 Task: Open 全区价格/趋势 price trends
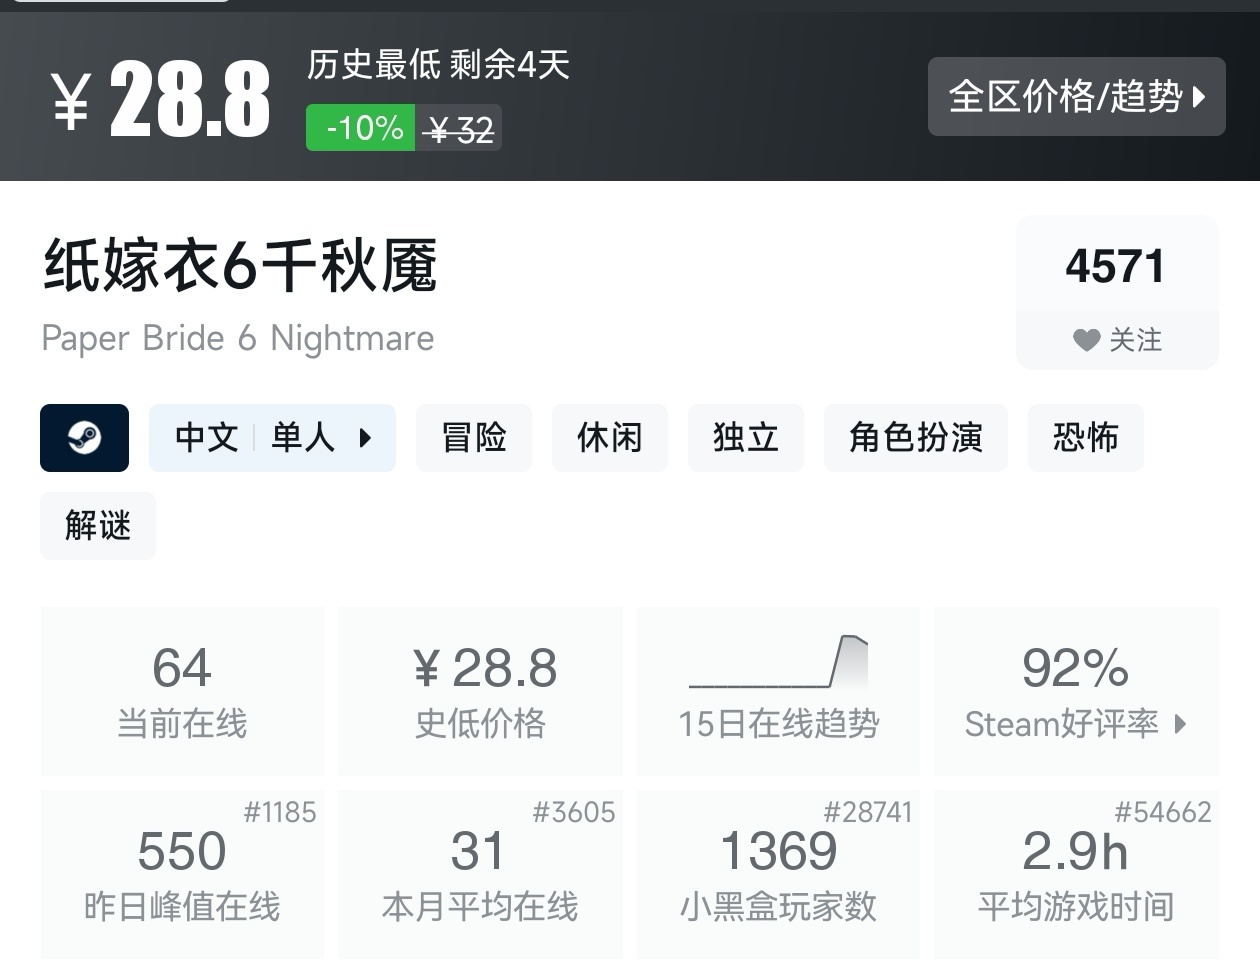[x=1064, y=97]
